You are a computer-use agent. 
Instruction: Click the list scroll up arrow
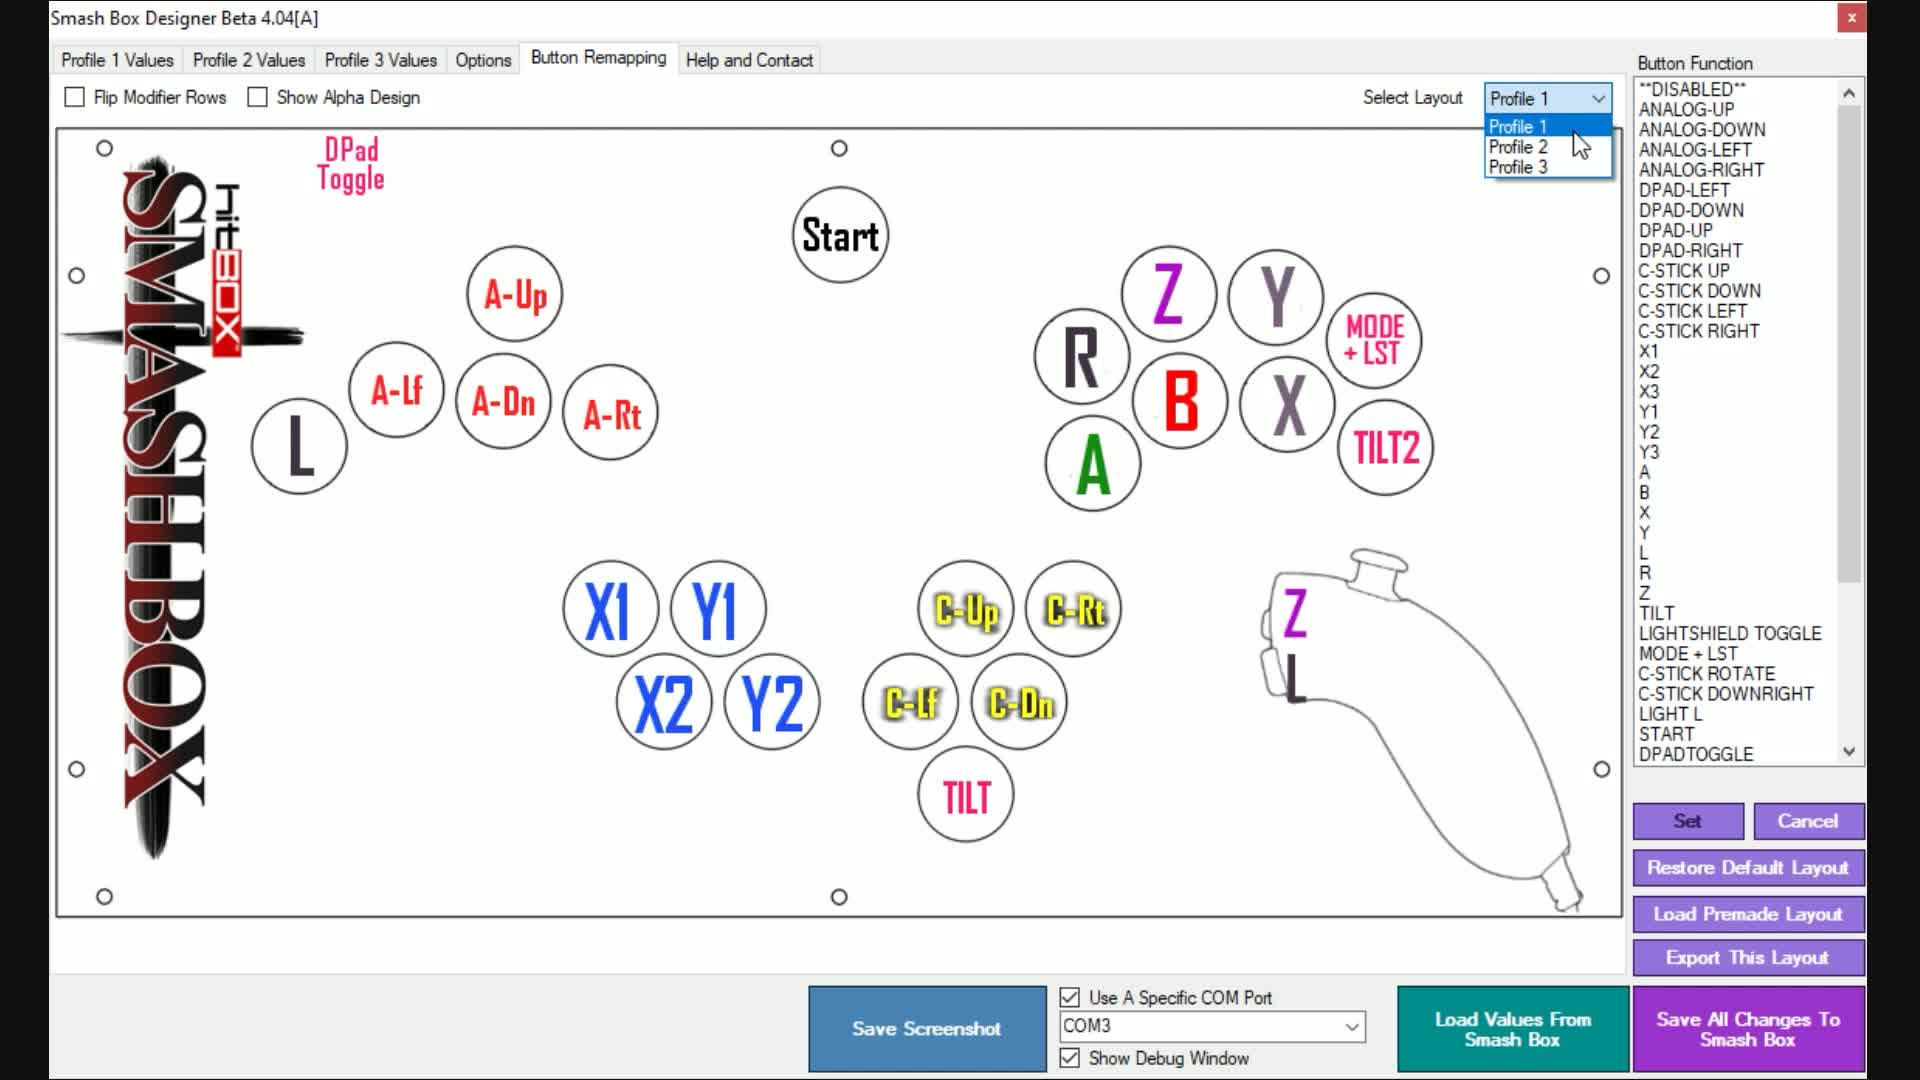click(x=1849, y=92)
